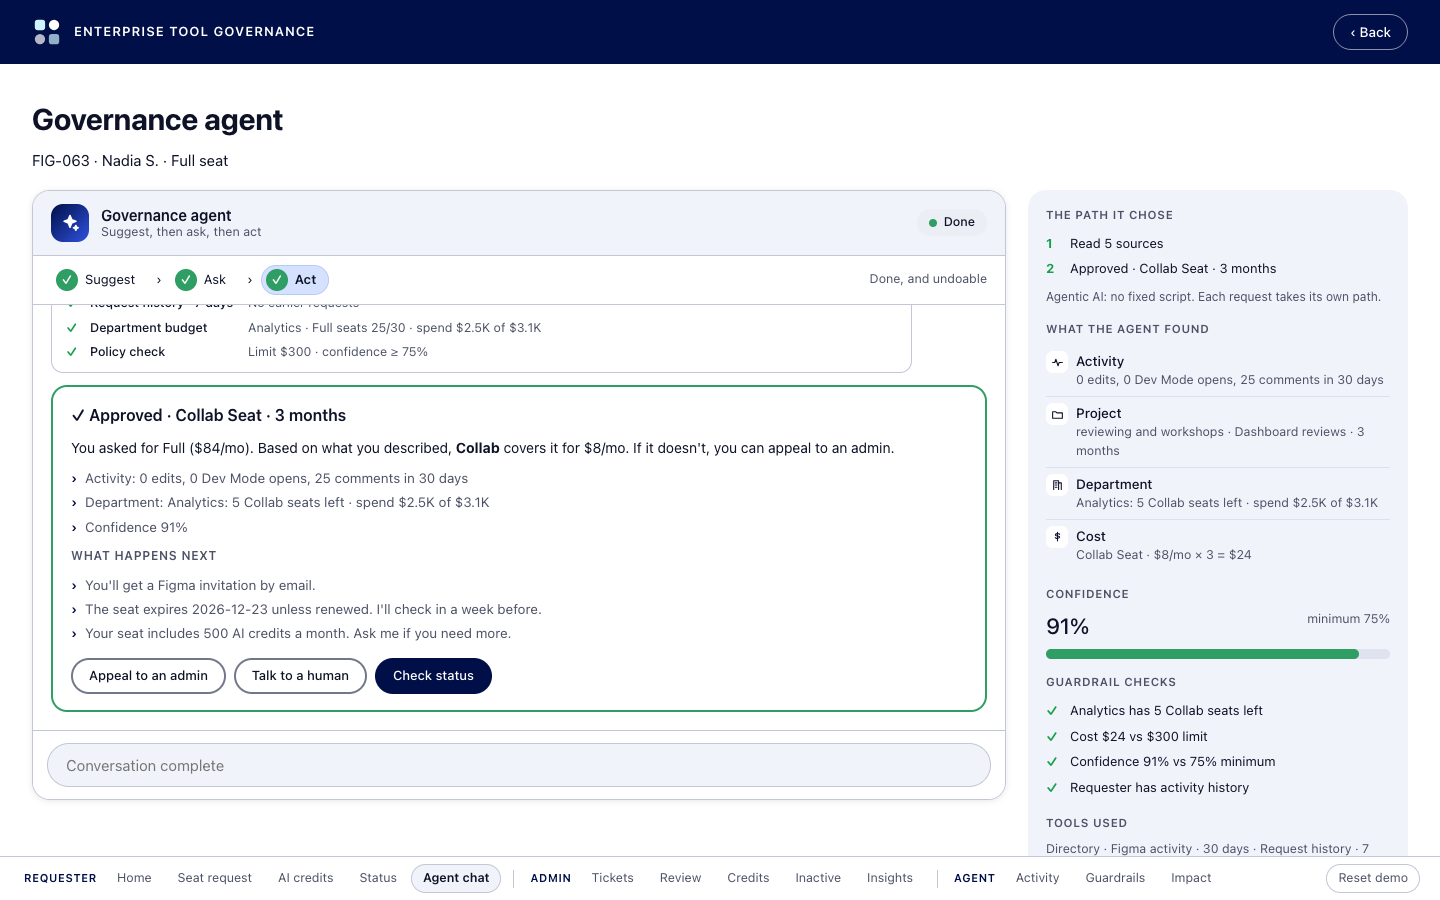The width and height of the screenshot is (1440, 900).
Task: Click check mark by Requester has activity history
Action: 1052,788
